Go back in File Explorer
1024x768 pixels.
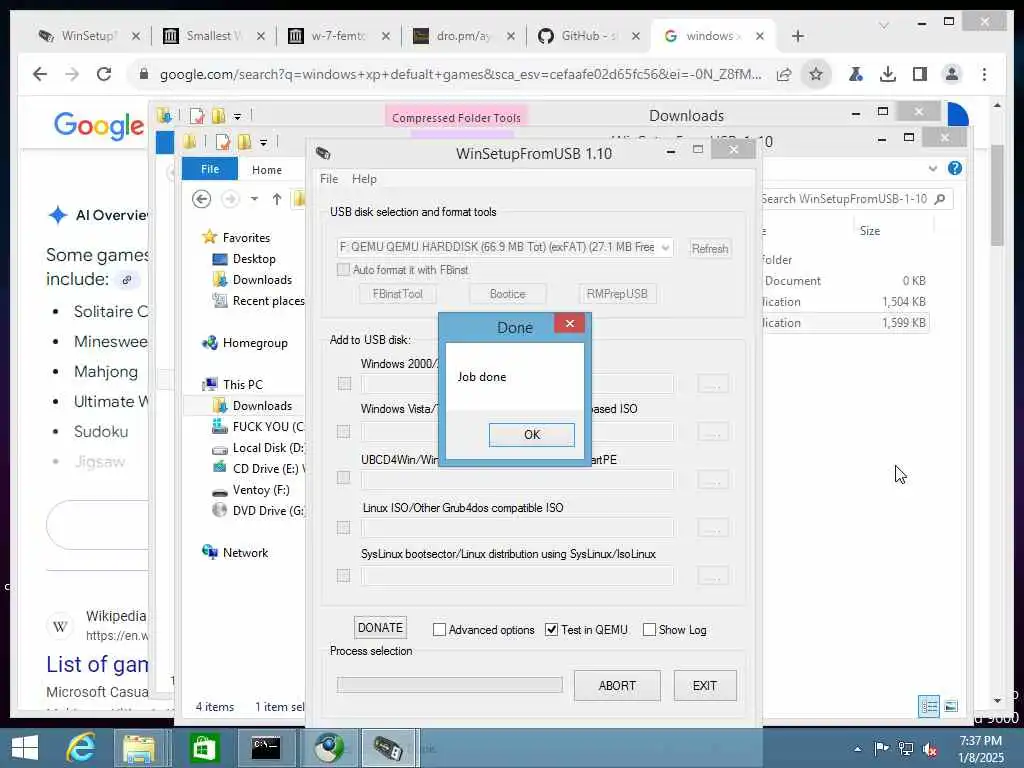tap(202, 199)
